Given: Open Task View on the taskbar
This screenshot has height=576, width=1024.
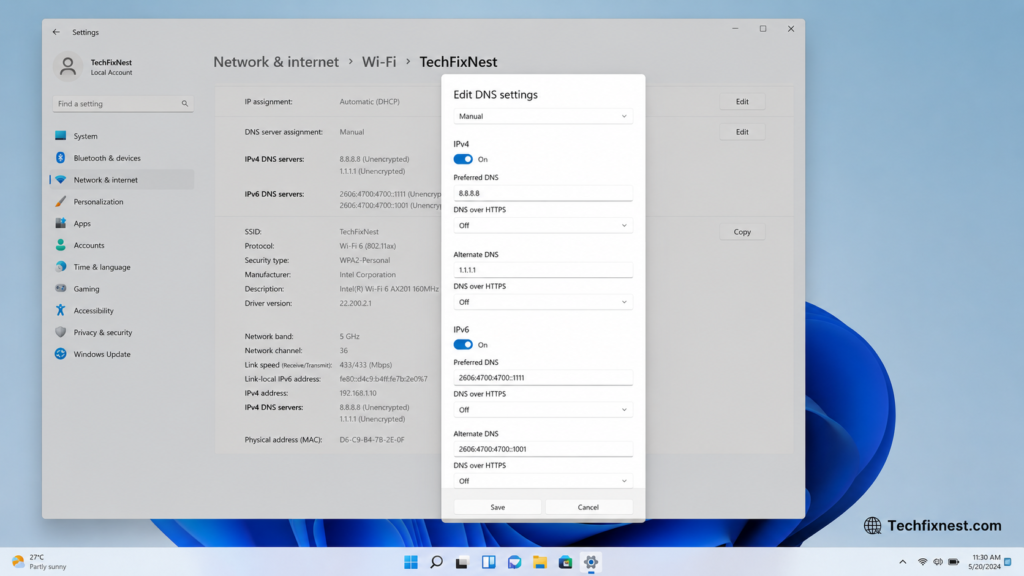Looking at the screenshot, I should (462, 562).
